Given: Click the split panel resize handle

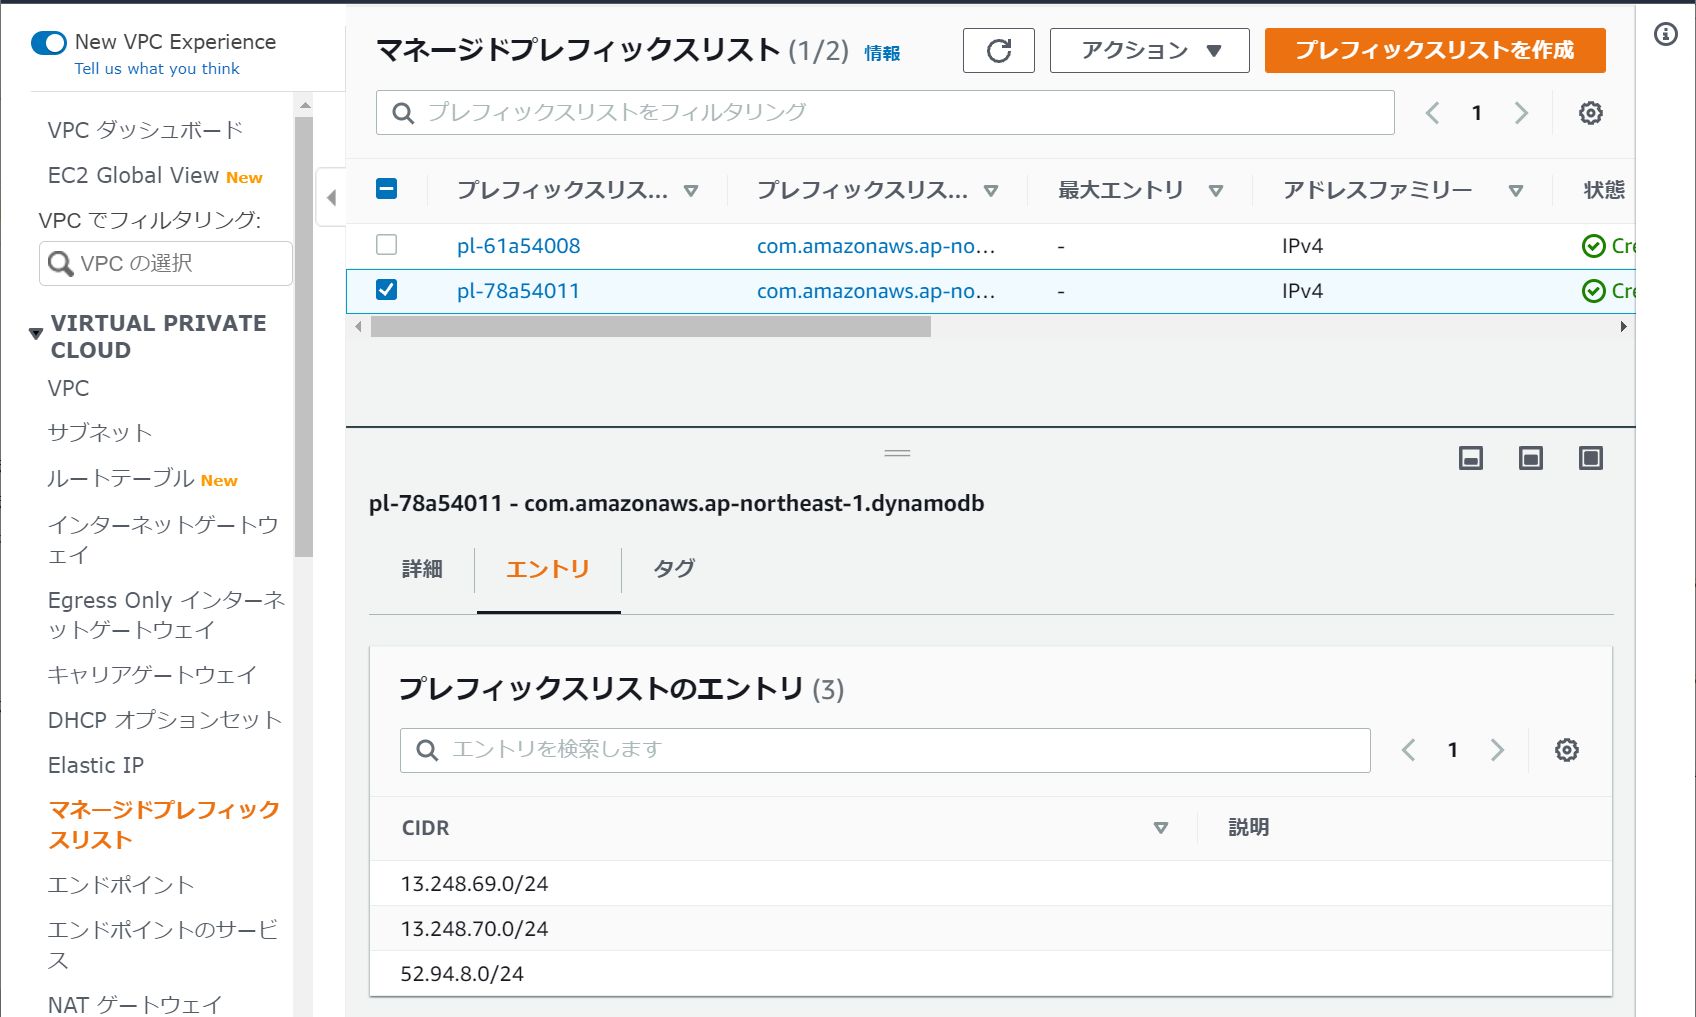Looking at the screenshot, I should [897, 453].
